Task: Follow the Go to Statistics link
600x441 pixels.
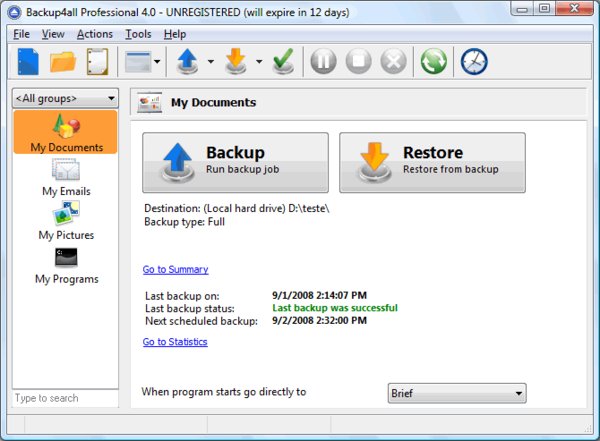Action: (175, 342)
